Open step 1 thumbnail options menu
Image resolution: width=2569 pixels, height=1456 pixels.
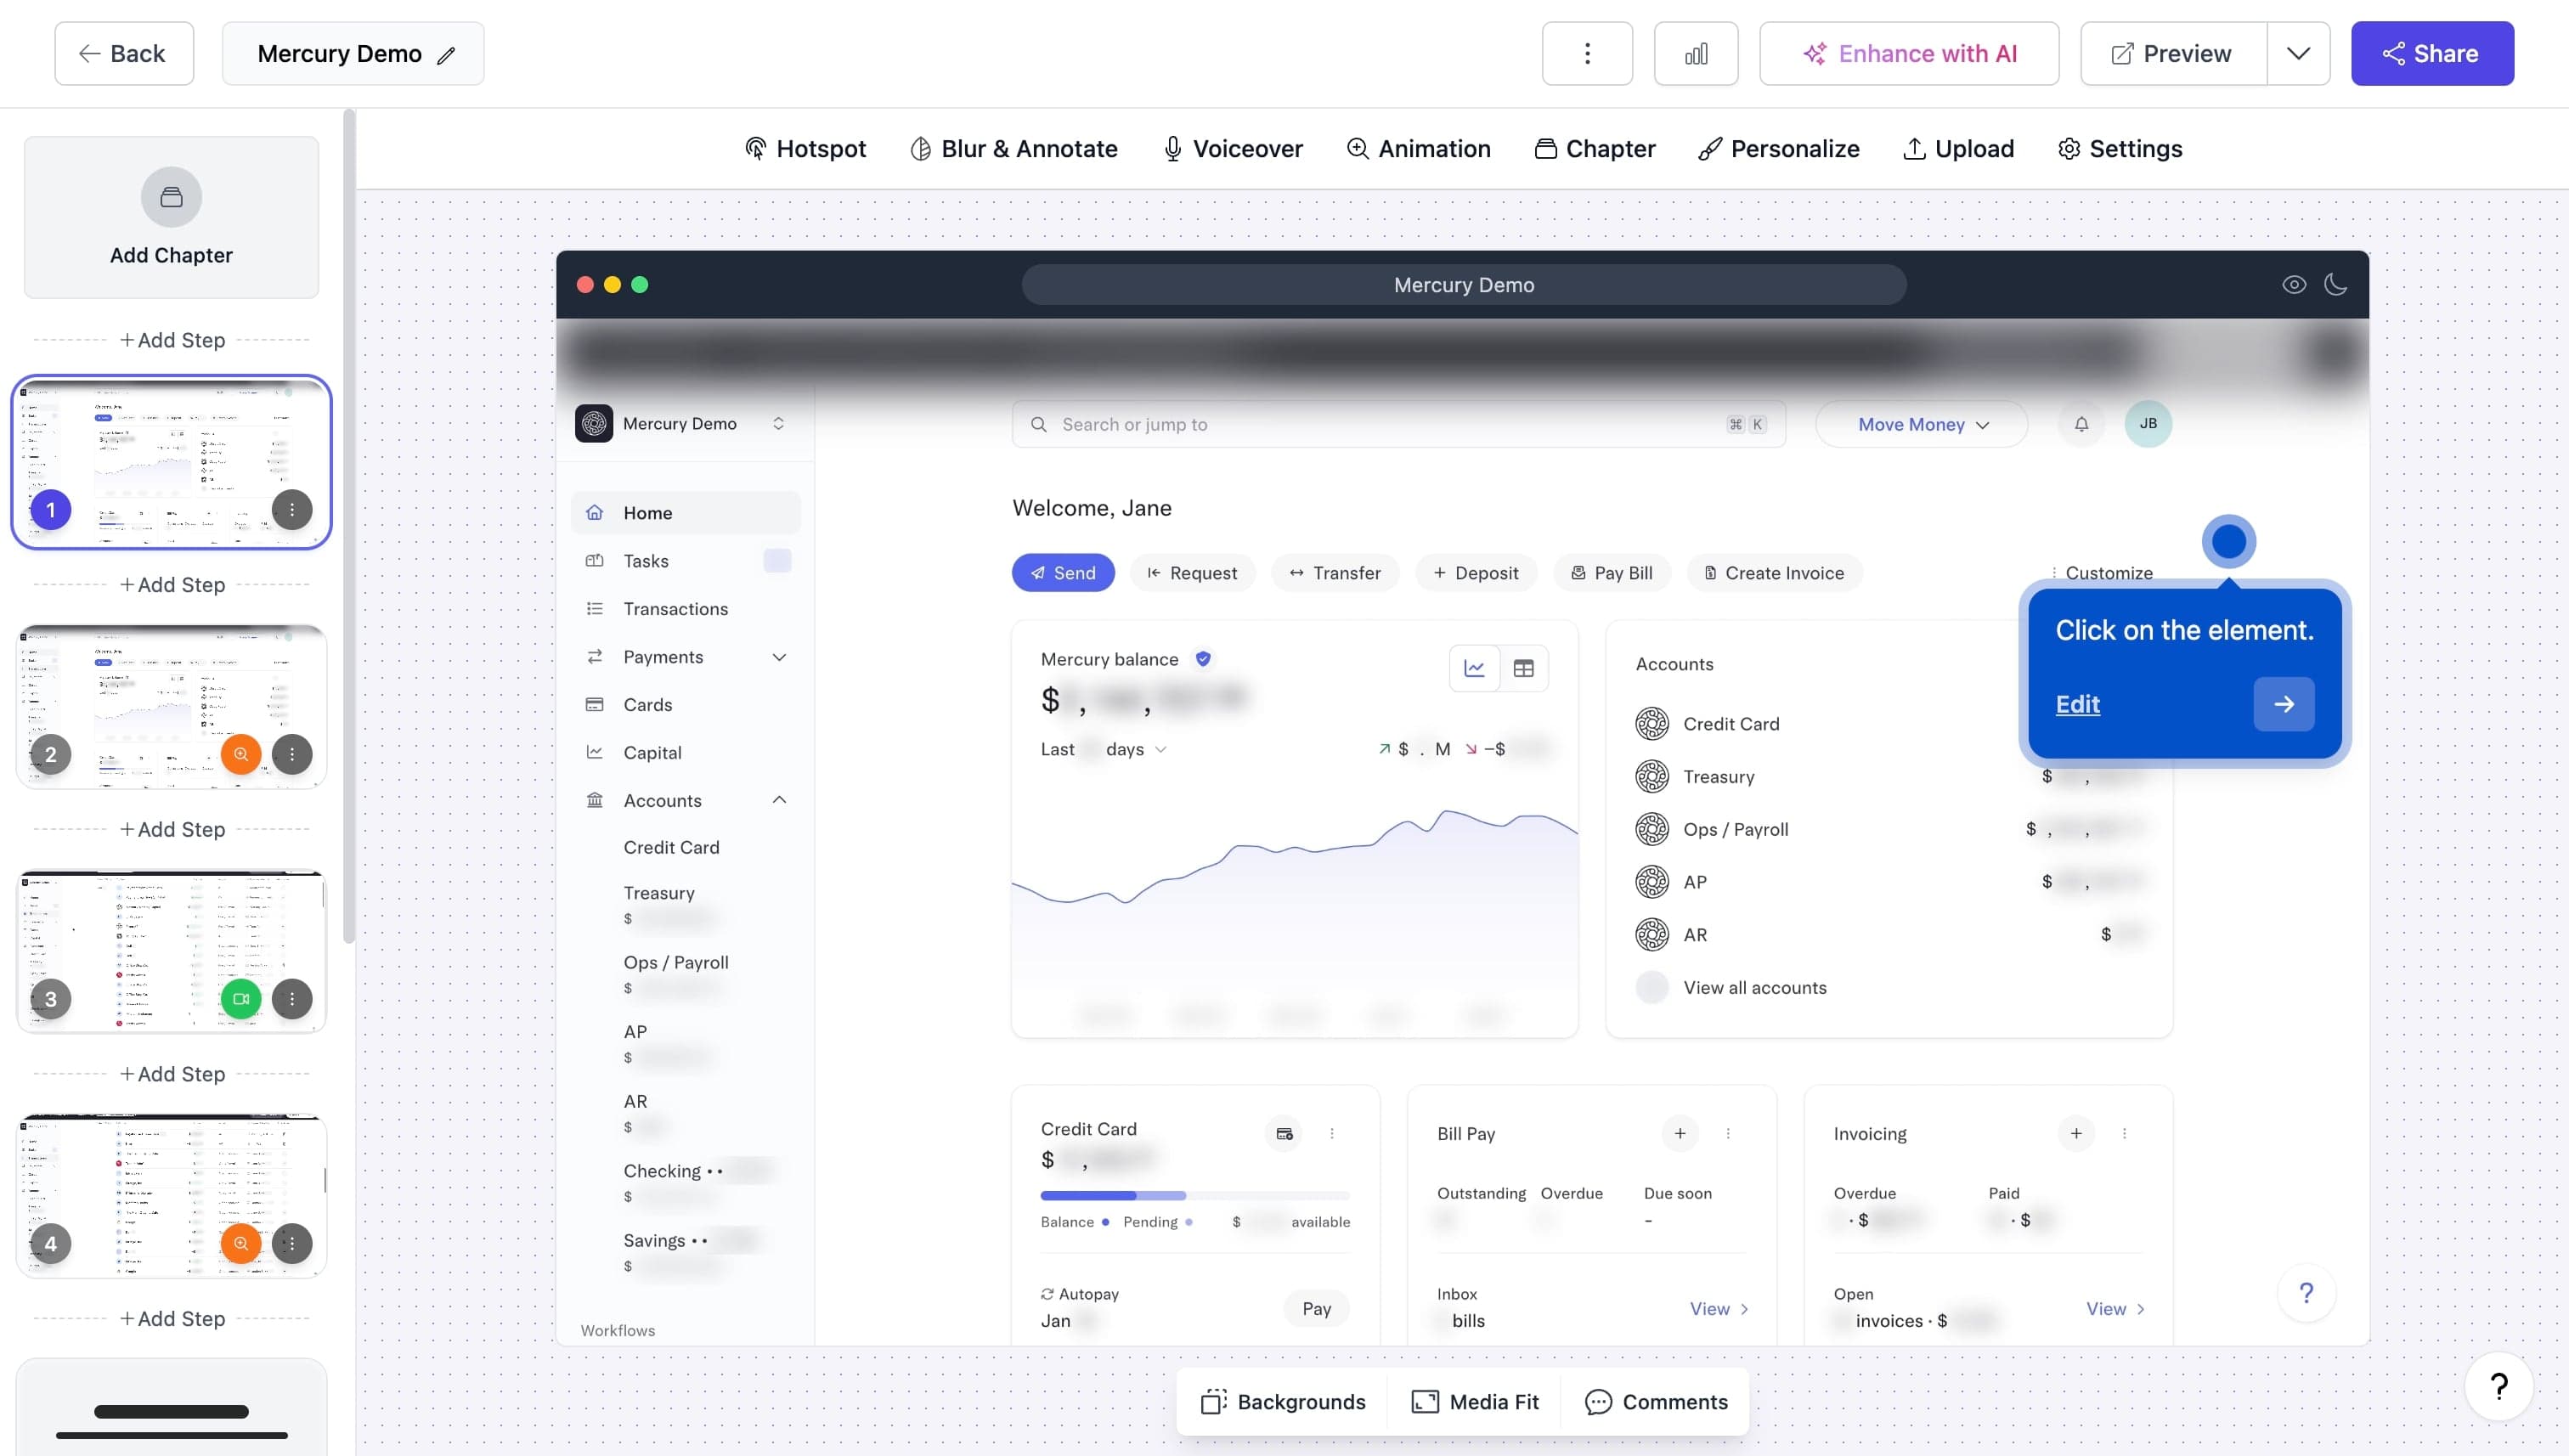[x=292, y=510]
